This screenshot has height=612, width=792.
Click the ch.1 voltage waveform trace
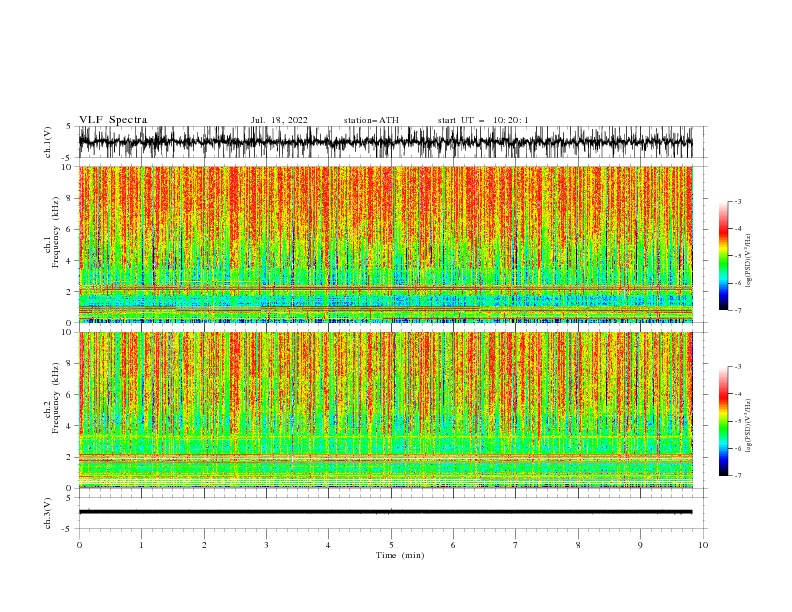pos(385,142)
